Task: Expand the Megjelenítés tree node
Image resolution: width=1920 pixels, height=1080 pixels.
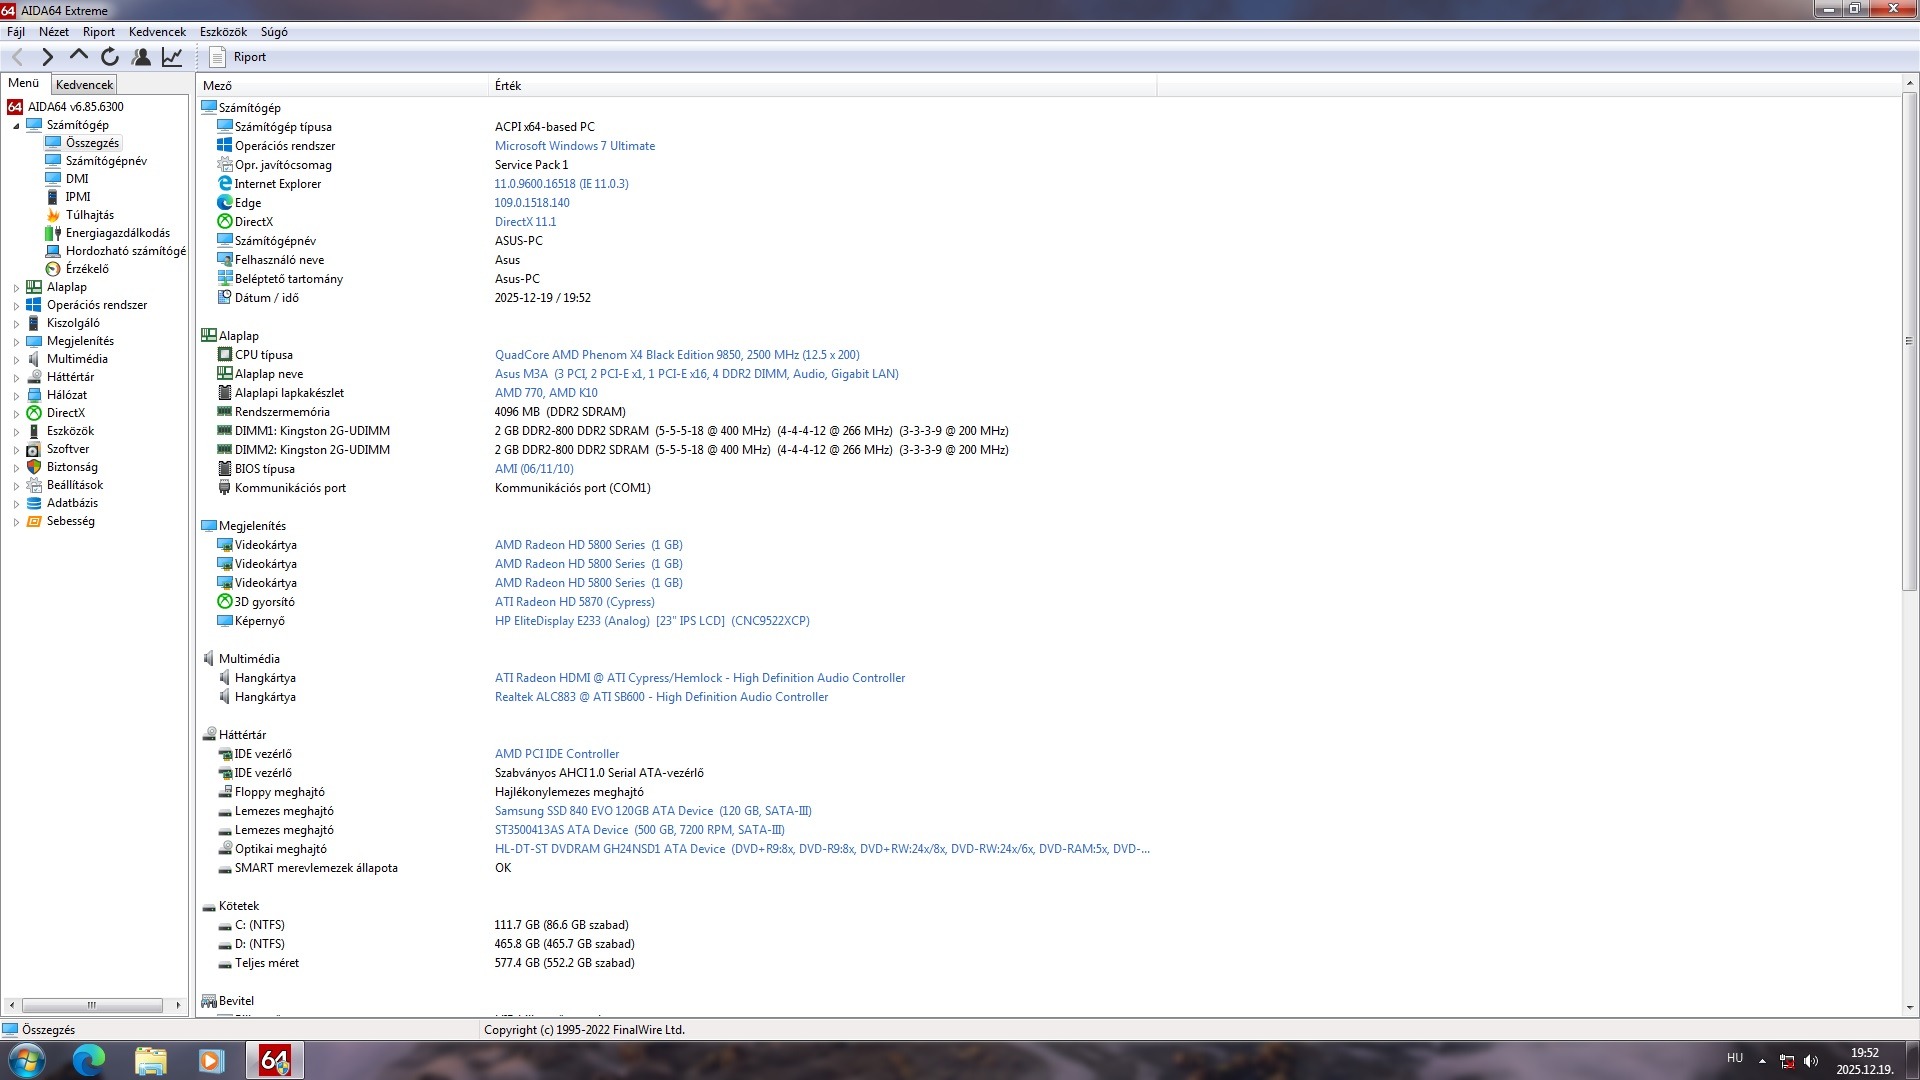Action: tap(16, 342)
